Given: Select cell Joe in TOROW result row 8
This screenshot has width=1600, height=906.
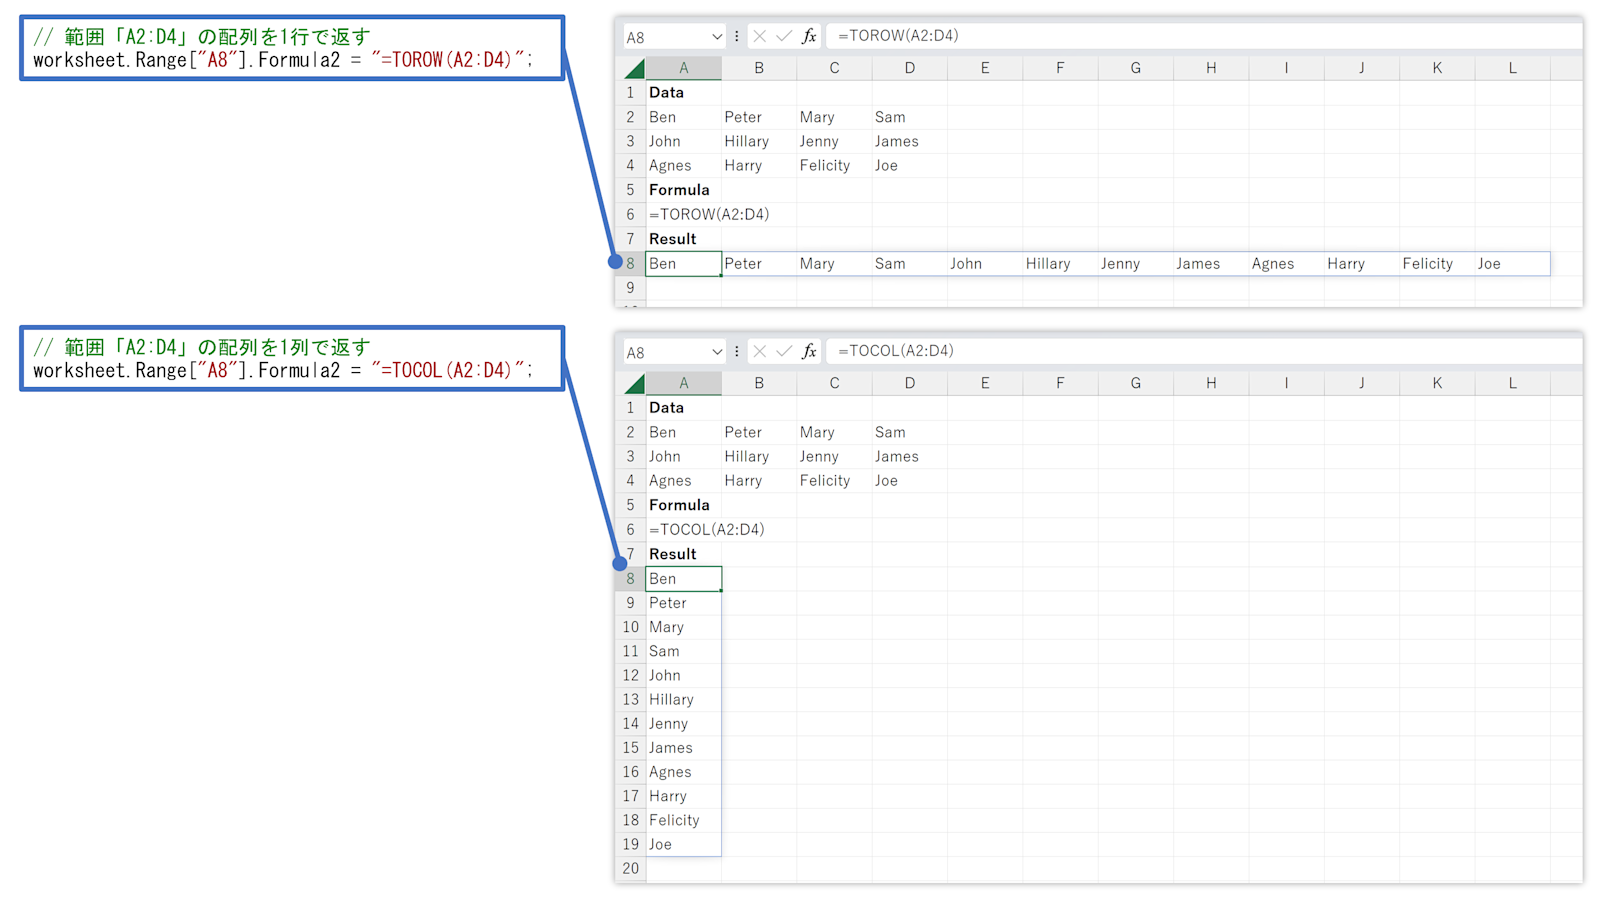Looking at the screenshot, I should (x=1512, y=264).
